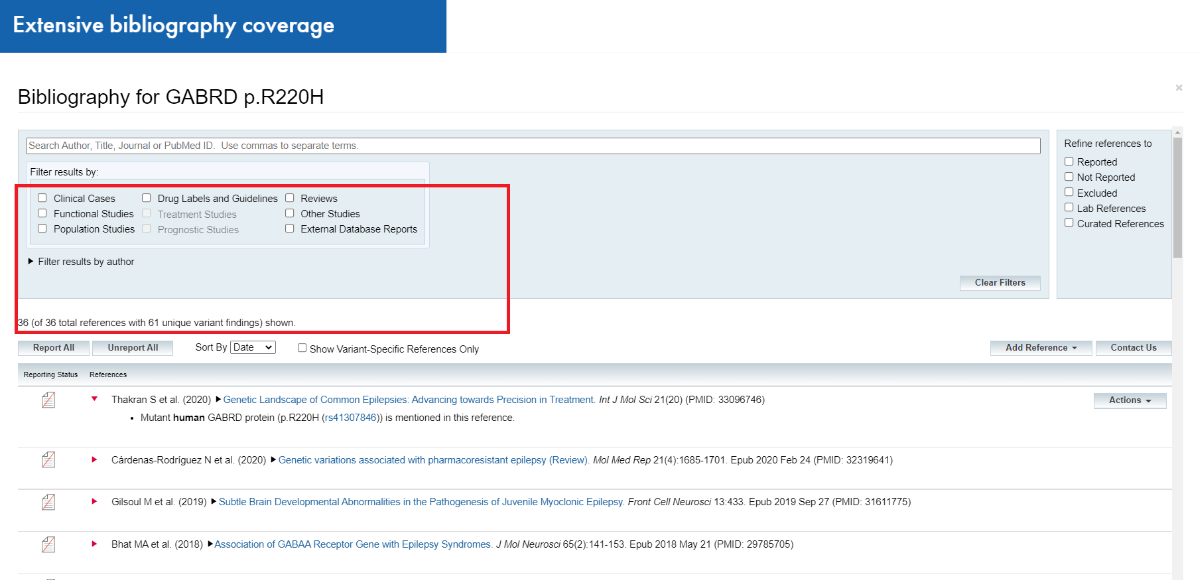Toggle the Clinical Cases filter checkbox
Screen dimensions: 1200x580
43,198
